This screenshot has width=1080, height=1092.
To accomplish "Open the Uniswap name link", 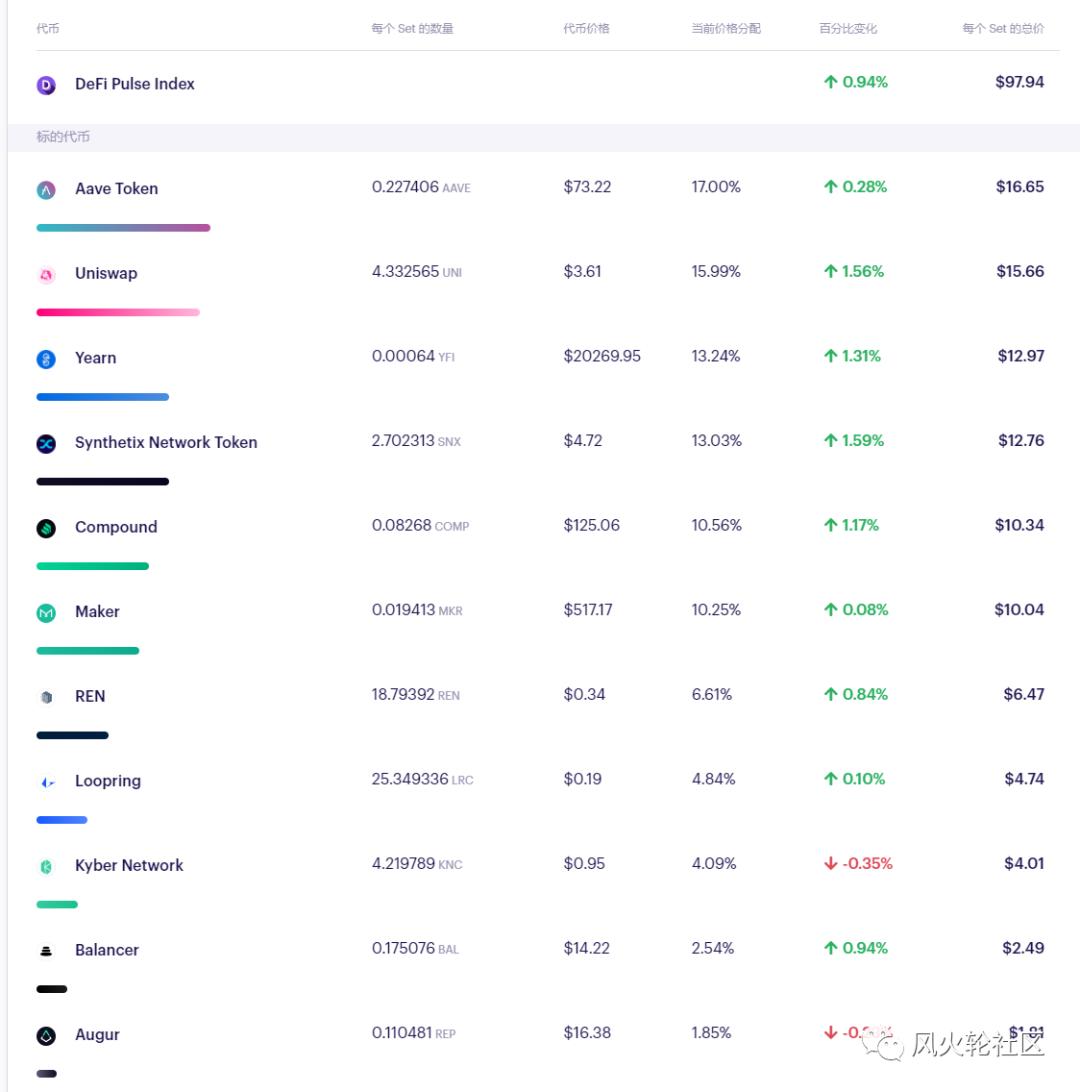I will [x=106, y=273].
